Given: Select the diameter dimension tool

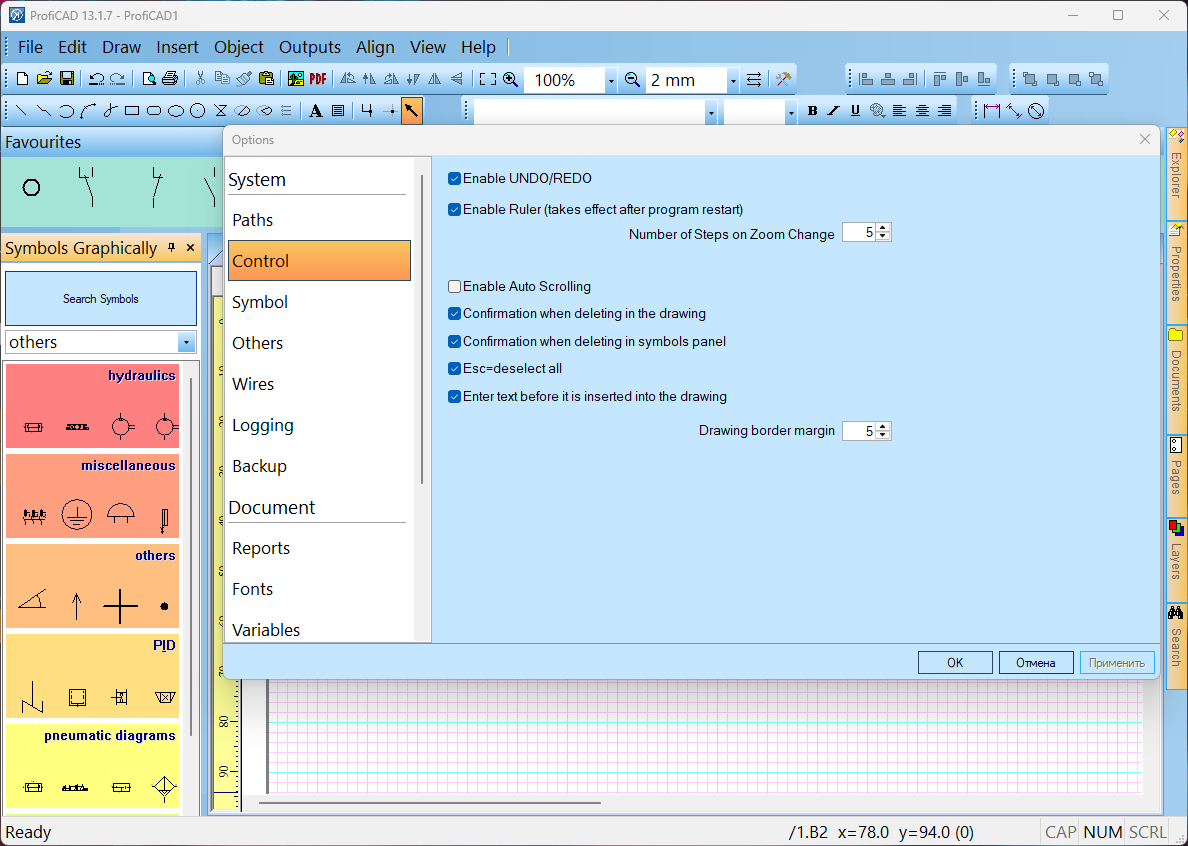Looking at the screenshot, I should pyautogui.click(x=1036, y=111).
